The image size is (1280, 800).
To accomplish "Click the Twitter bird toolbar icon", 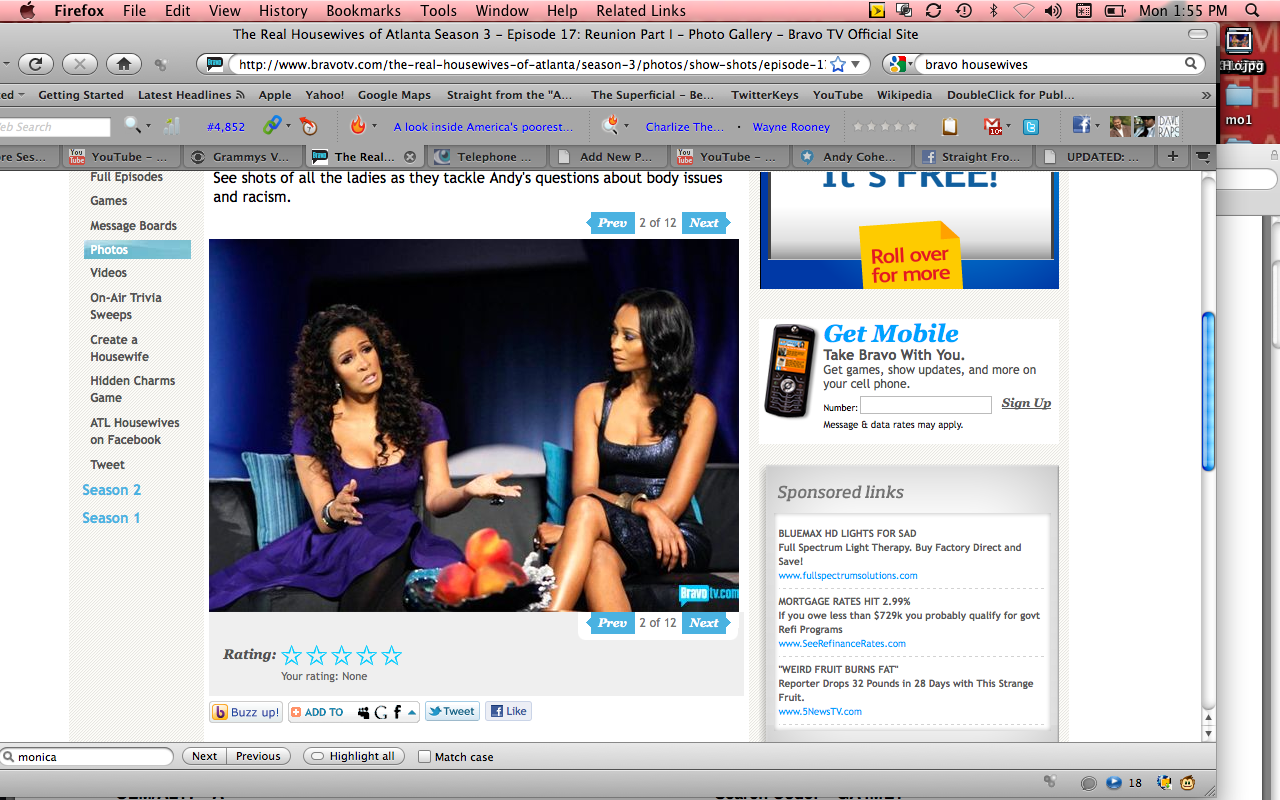I will tap(1030, 126).
